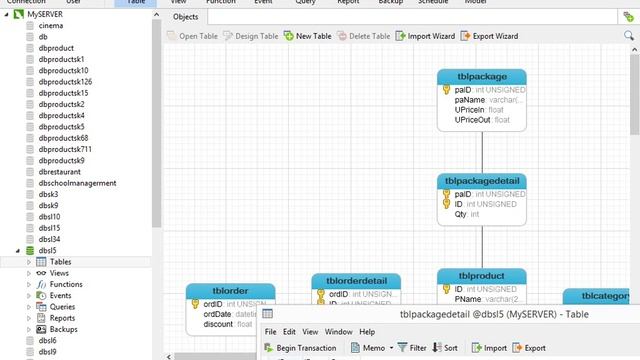This screenshot has height=360, width=640.
Task: Click the Import button in the table window
Action: (489, 348)
